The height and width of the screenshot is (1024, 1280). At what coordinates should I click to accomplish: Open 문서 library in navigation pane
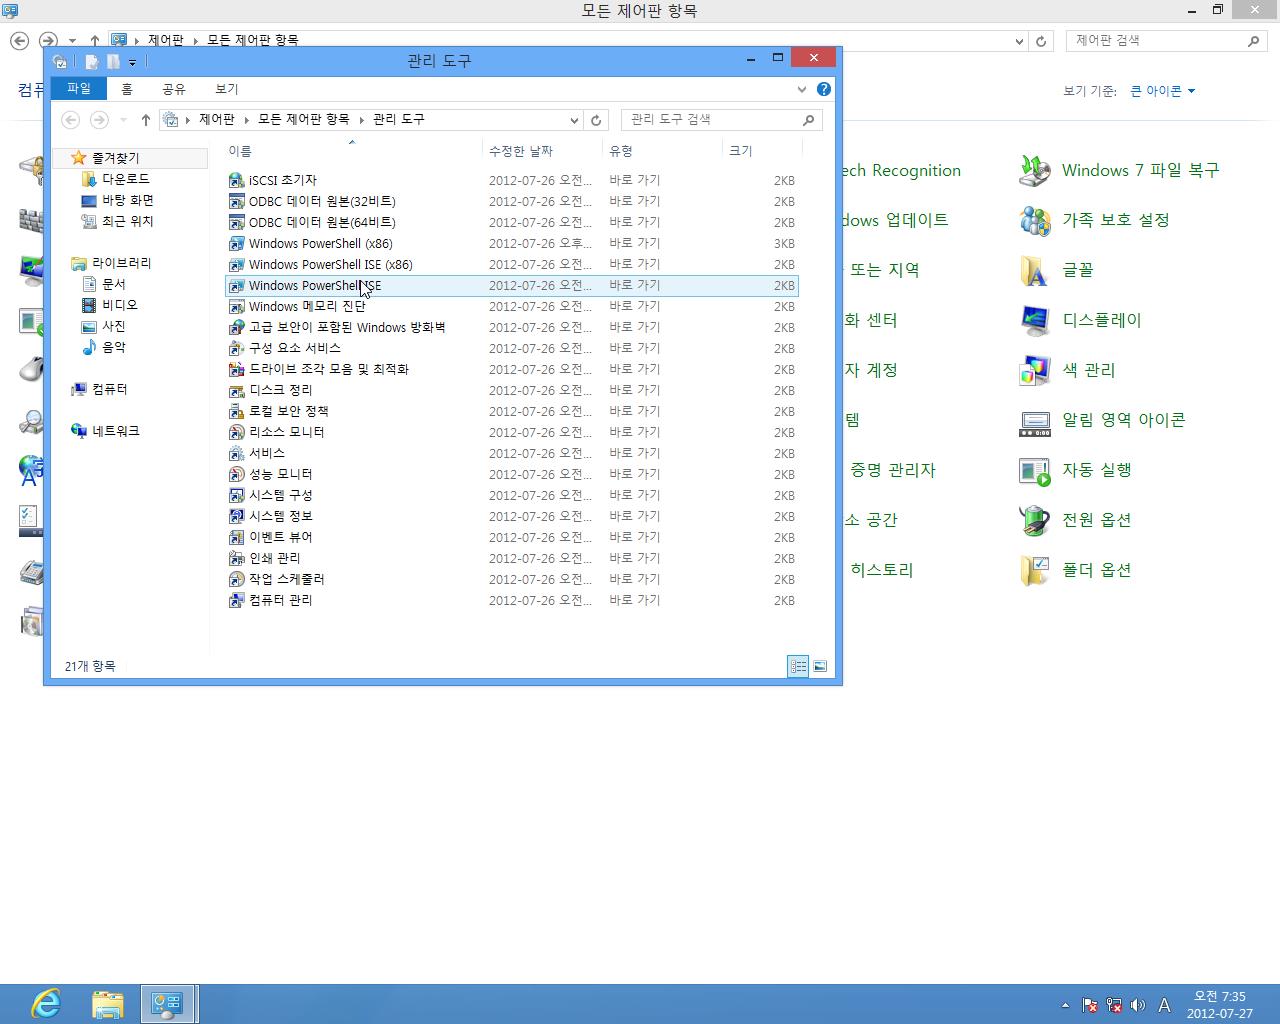113,284
